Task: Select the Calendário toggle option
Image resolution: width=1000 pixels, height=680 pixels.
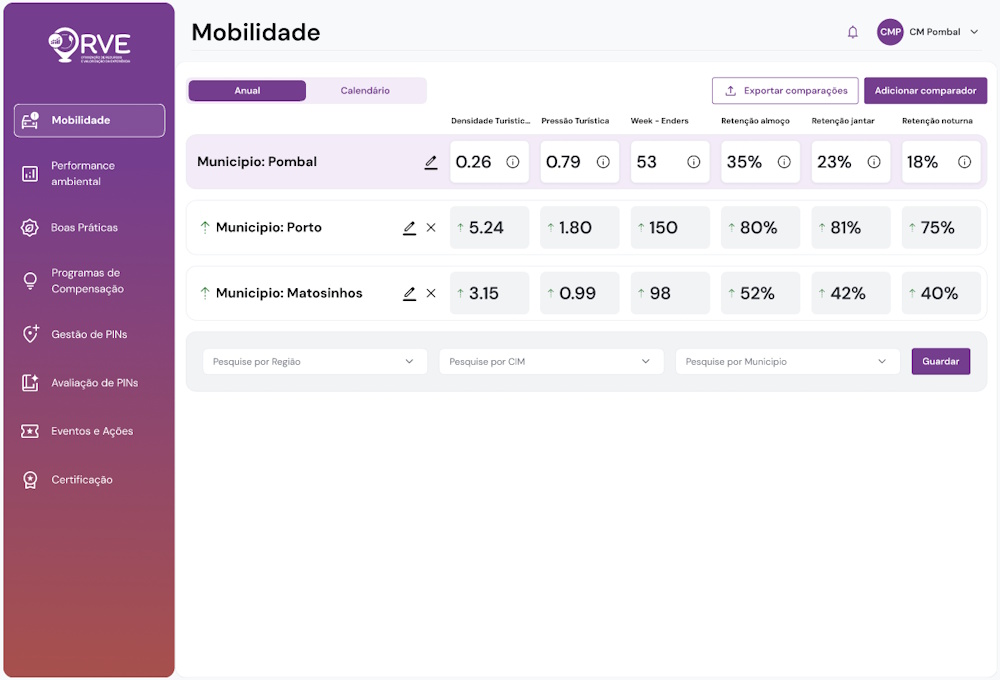Action: click(x=365, y=91)
